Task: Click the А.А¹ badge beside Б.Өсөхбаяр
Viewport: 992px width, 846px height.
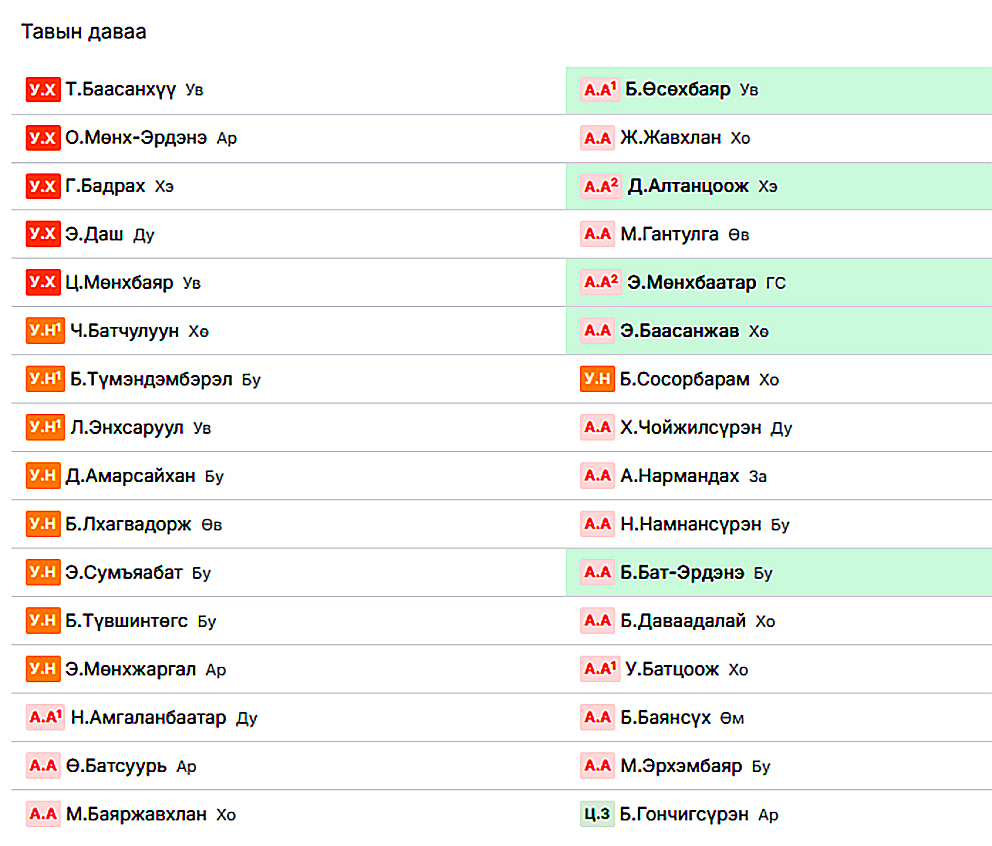Action: point(600,89)
